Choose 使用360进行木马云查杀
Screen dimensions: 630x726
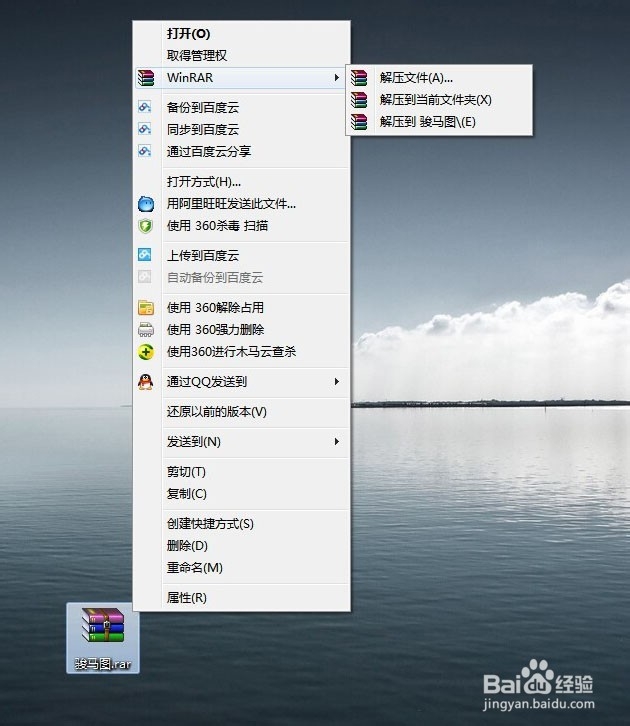(x=241, y=352)
